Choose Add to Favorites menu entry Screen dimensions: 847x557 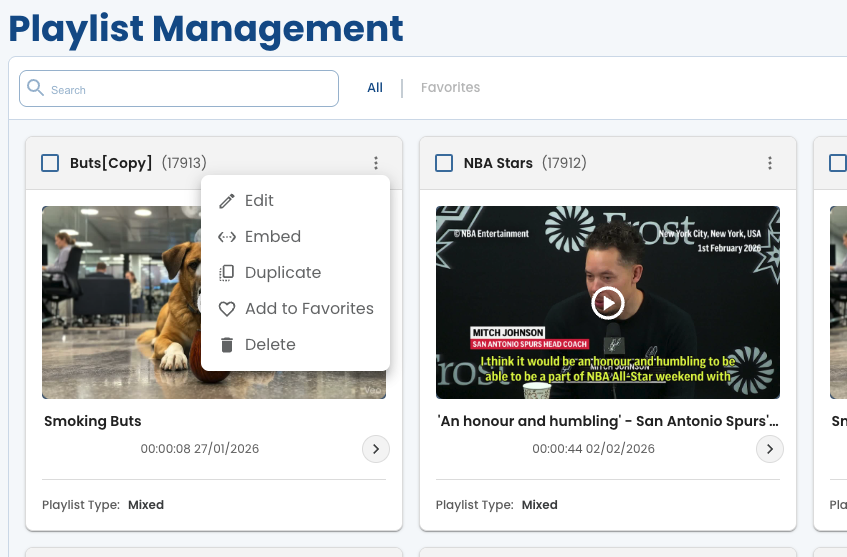point(295,309)
